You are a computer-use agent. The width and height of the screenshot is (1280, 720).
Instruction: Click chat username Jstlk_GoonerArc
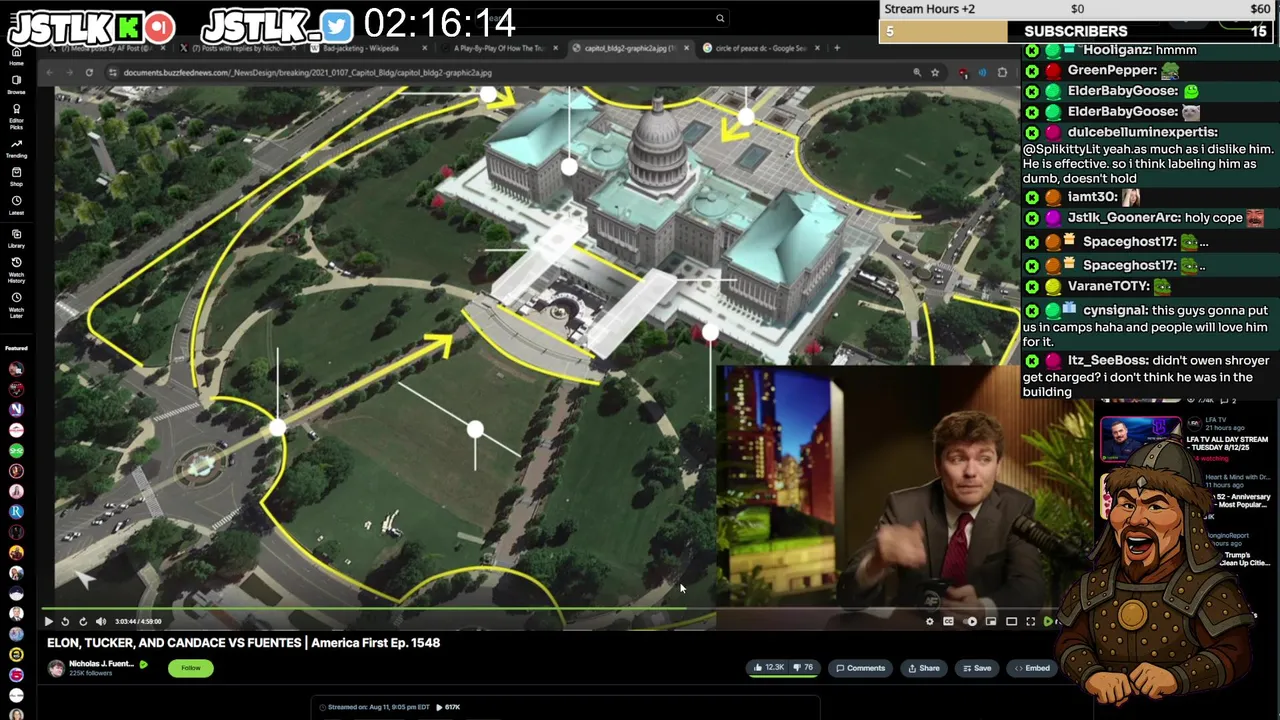click(x=1123, y=218)
